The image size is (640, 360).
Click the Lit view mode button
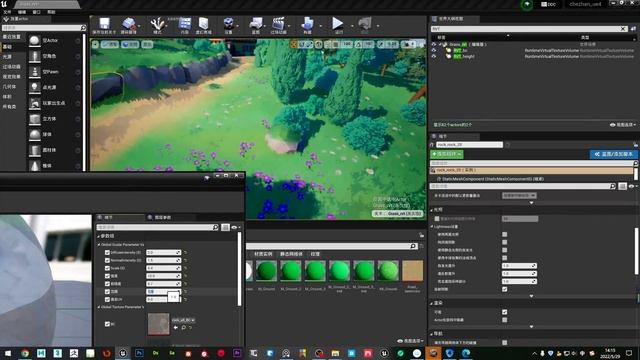[x=130, y=44]
